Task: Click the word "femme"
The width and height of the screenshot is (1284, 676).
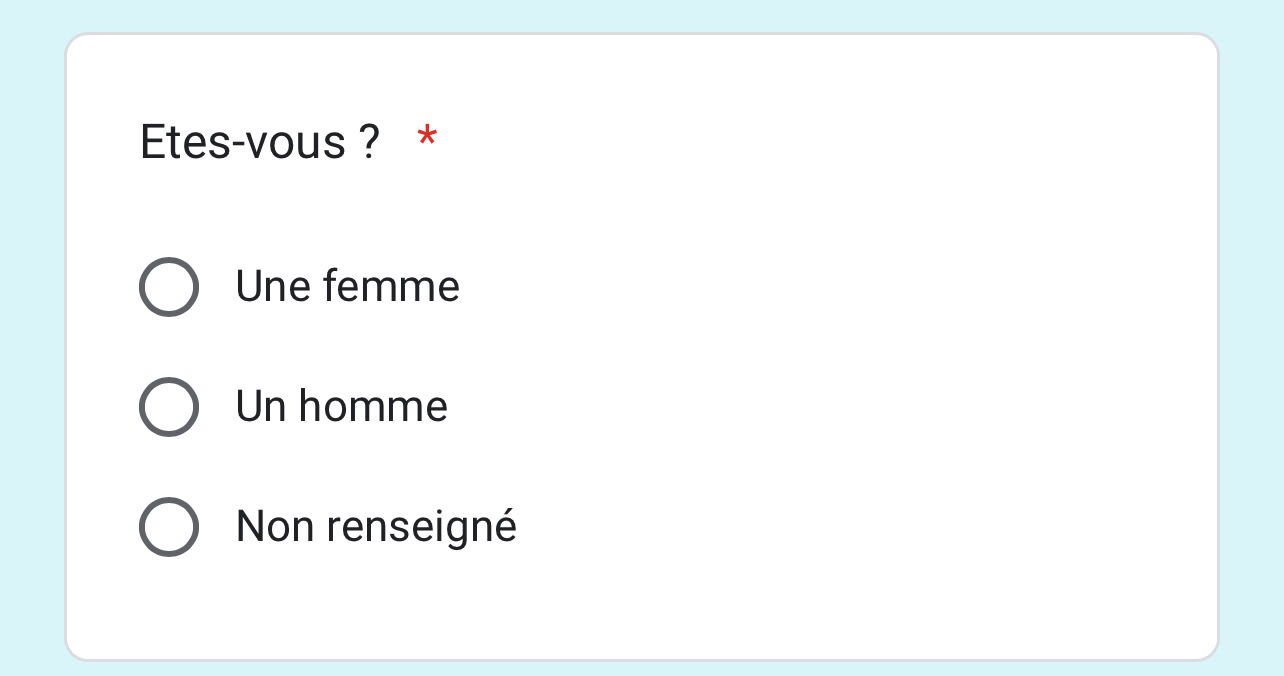Action: click(391, 287)
